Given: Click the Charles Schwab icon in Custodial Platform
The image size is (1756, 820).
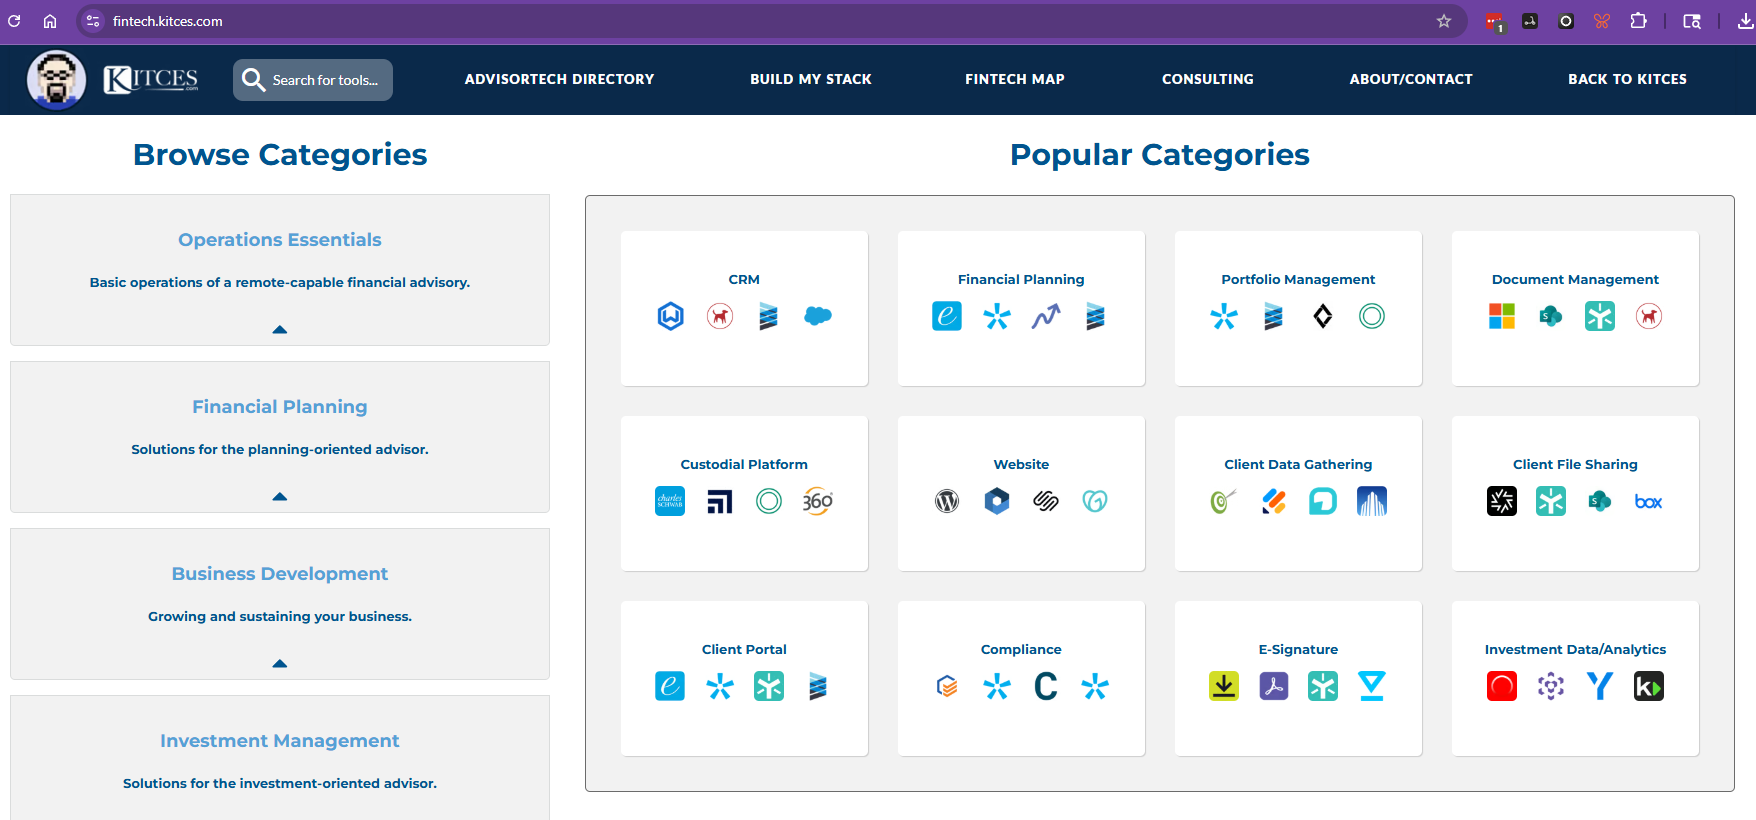Looking at the screenshot, I should point(670,501).
